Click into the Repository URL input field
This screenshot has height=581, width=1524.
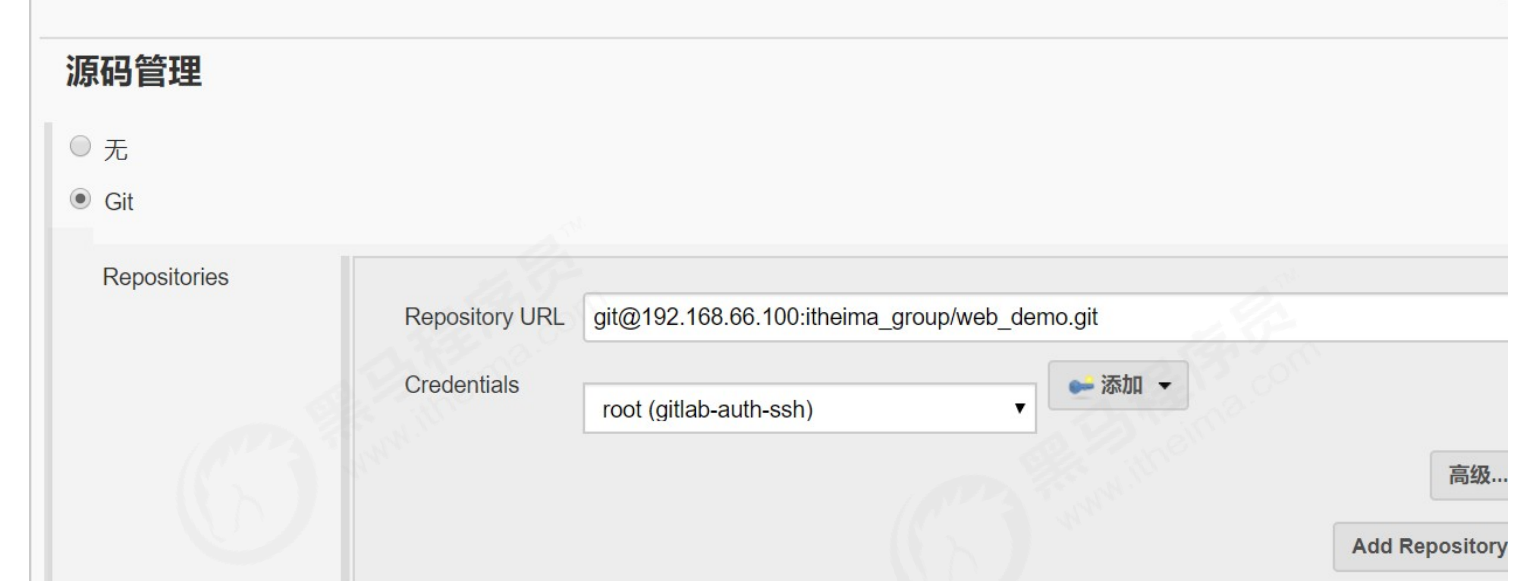point(1044,318)
